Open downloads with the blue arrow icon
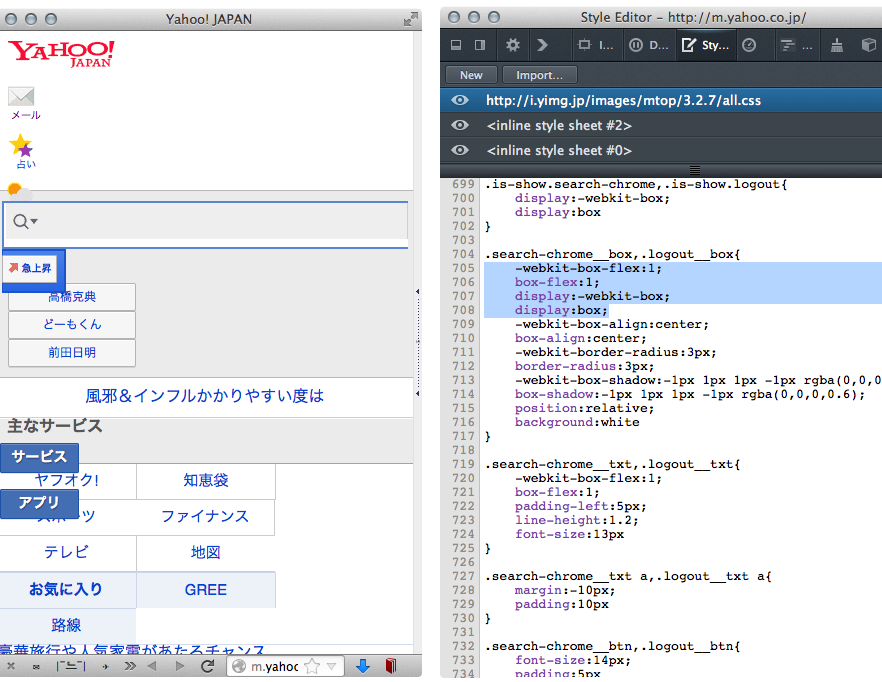This screenshot has width=882, height=682. click(x=363, y=667)
